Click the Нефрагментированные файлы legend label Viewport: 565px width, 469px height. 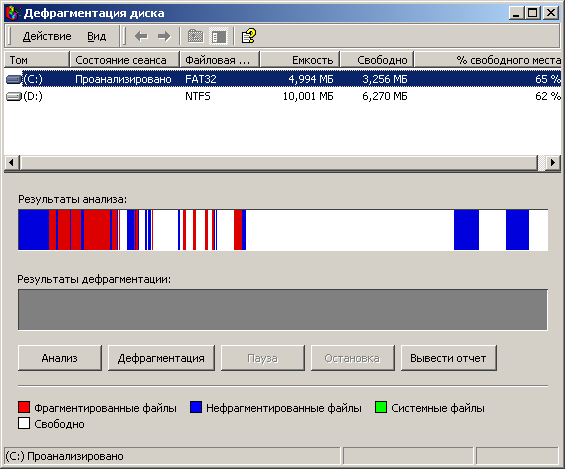[284, 408]
